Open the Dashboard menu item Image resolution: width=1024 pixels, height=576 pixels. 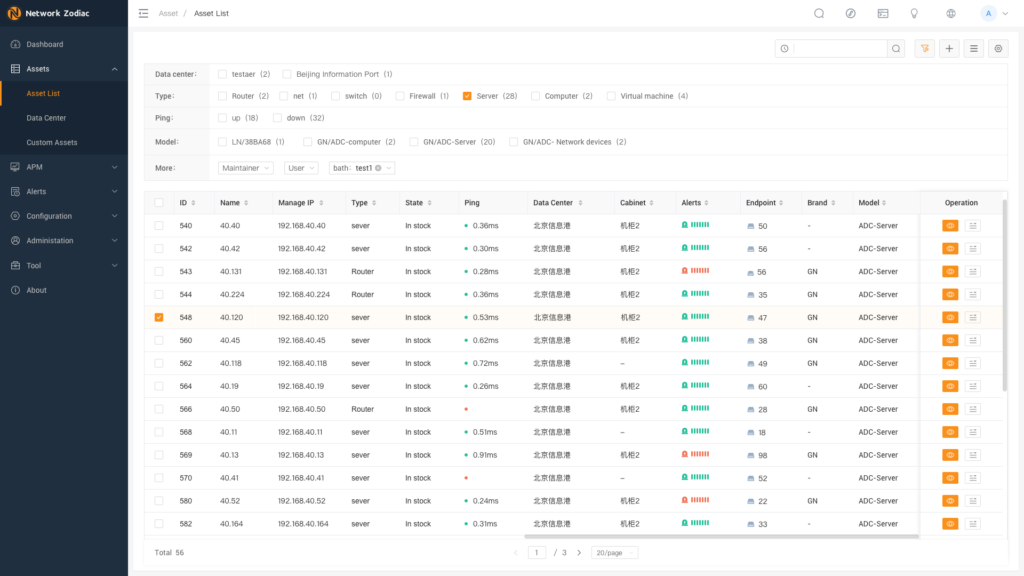pos(63,44)
